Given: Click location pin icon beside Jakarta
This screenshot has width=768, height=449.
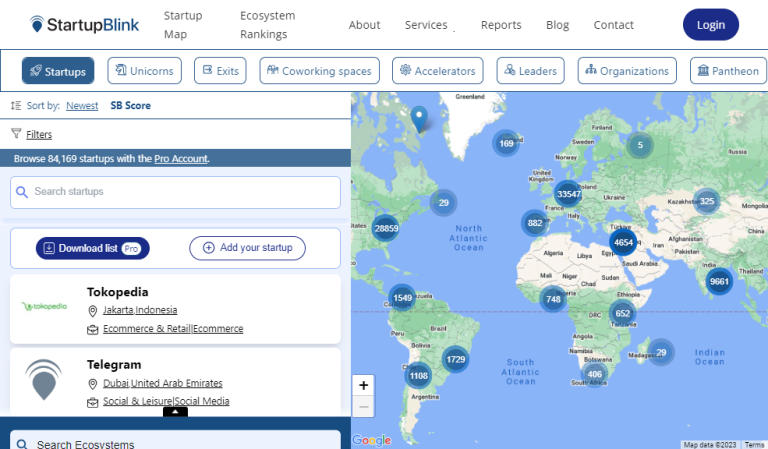Looking at the screenshot, I should pos(93,311).
